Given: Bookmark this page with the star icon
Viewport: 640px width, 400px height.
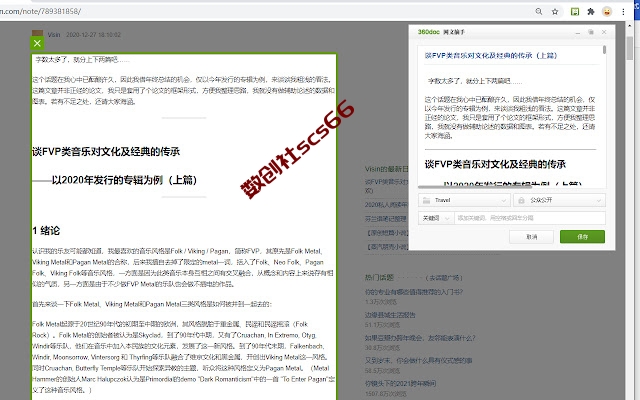Looking at the screenshot, I should tap(555, 11).
